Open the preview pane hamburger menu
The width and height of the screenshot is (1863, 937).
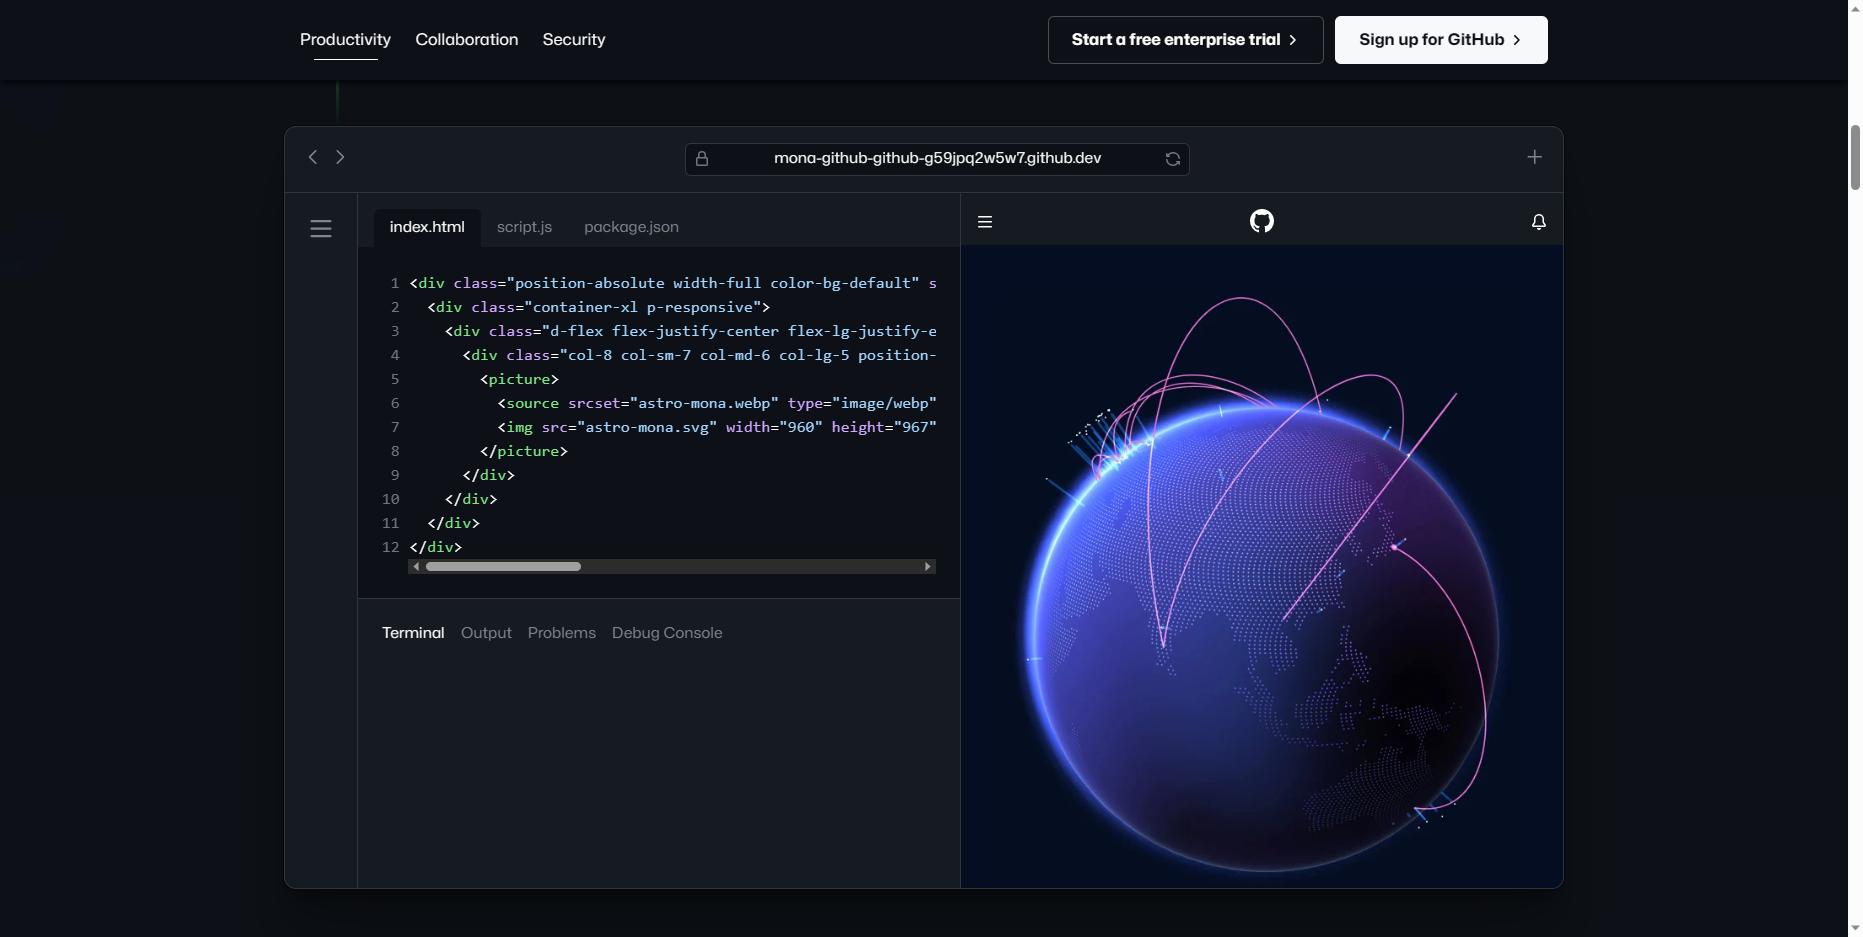coord(985,222)
